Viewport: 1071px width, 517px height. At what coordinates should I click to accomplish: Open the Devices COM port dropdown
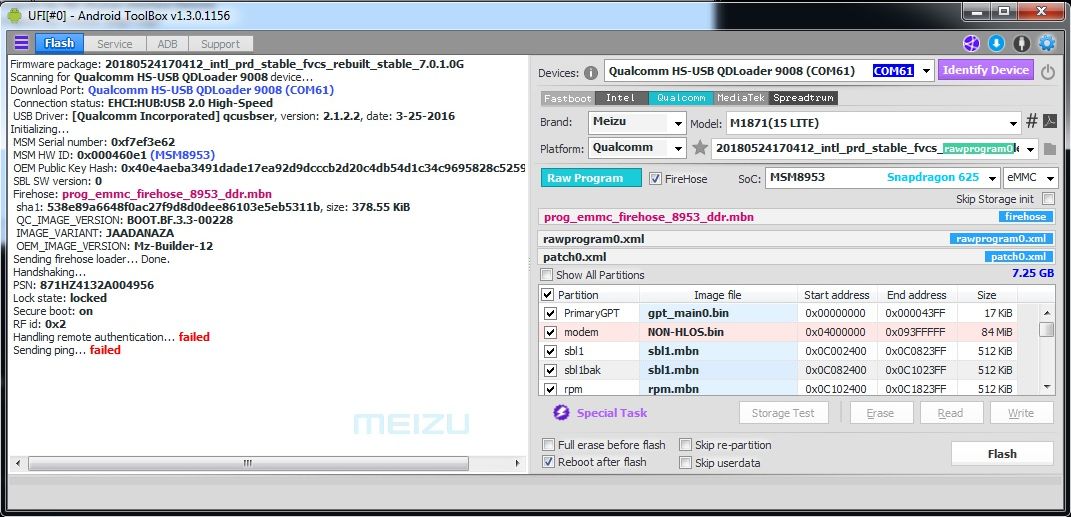tap(926, 71)
